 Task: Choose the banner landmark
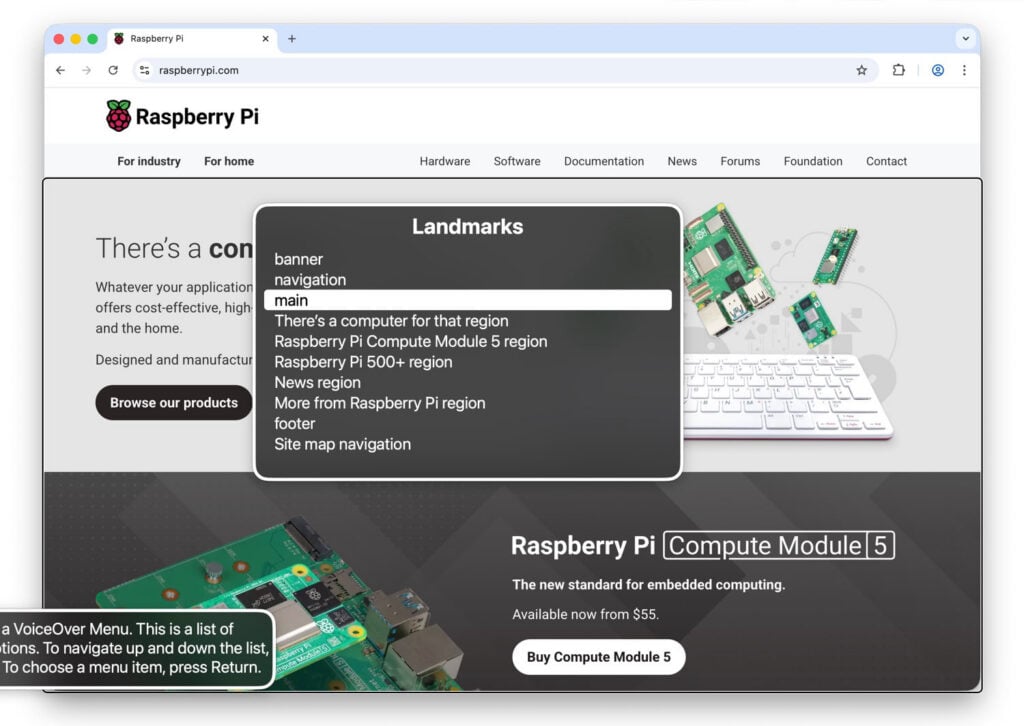299,259
